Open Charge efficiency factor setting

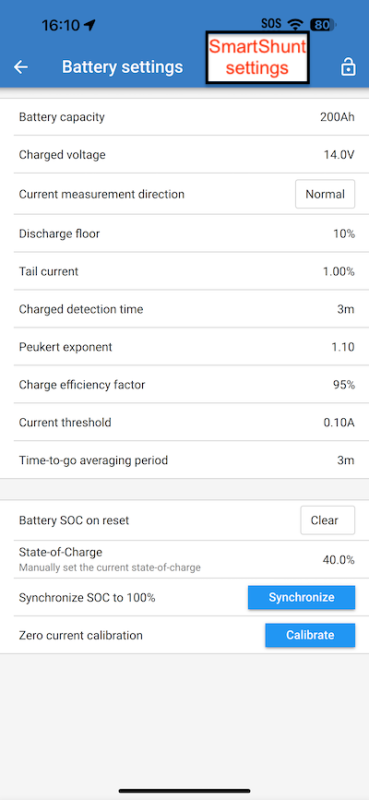[x=184, y=385]
